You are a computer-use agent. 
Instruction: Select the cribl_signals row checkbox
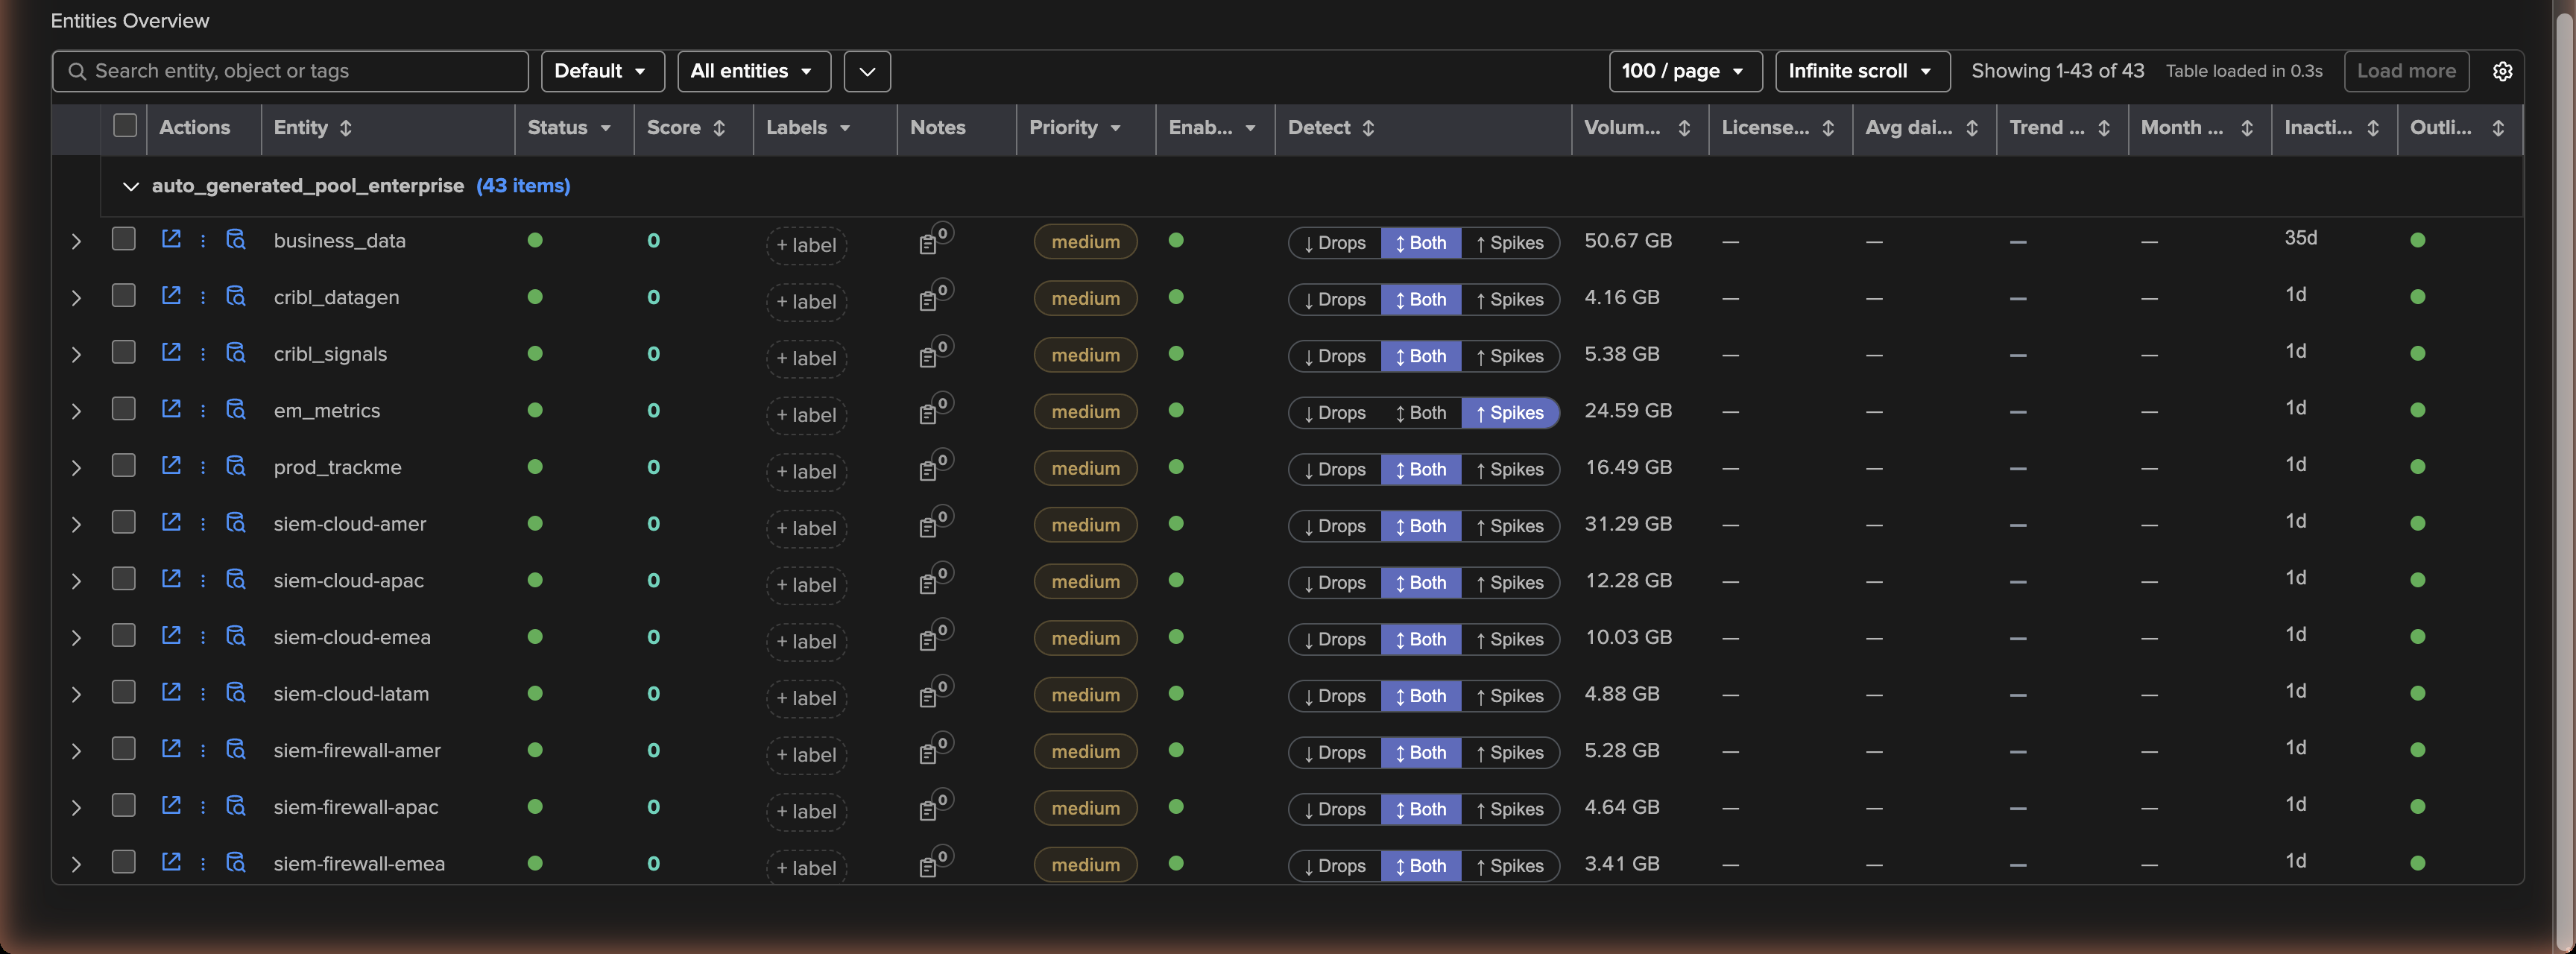tap(124, 352)
